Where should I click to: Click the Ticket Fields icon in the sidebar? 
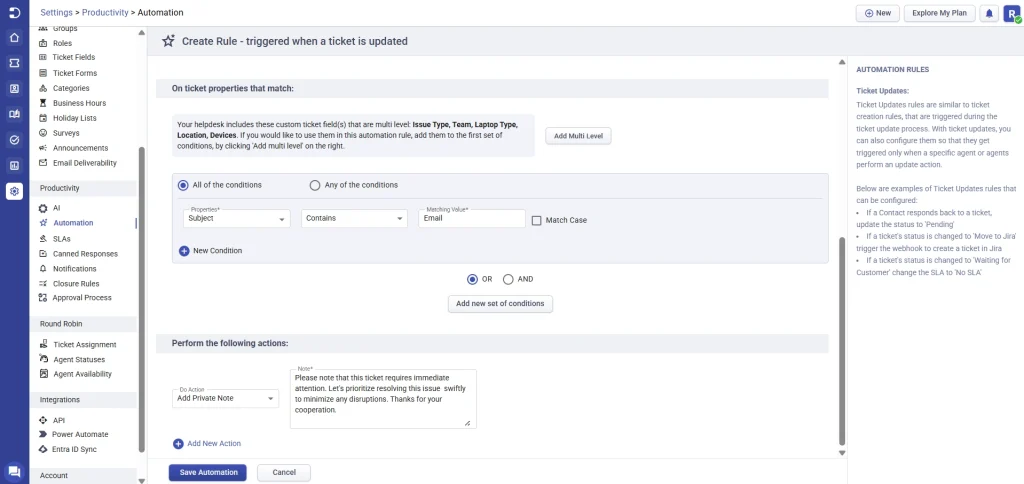(x=43, y=57)
